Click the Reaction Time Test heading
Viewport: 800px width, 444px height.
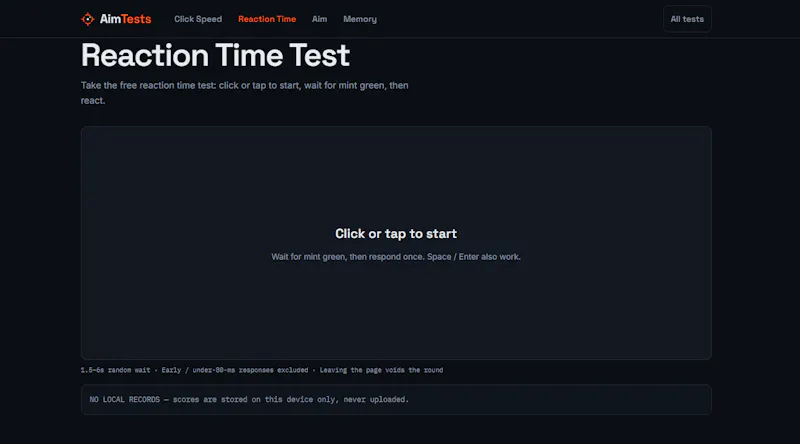coord(215,55)
